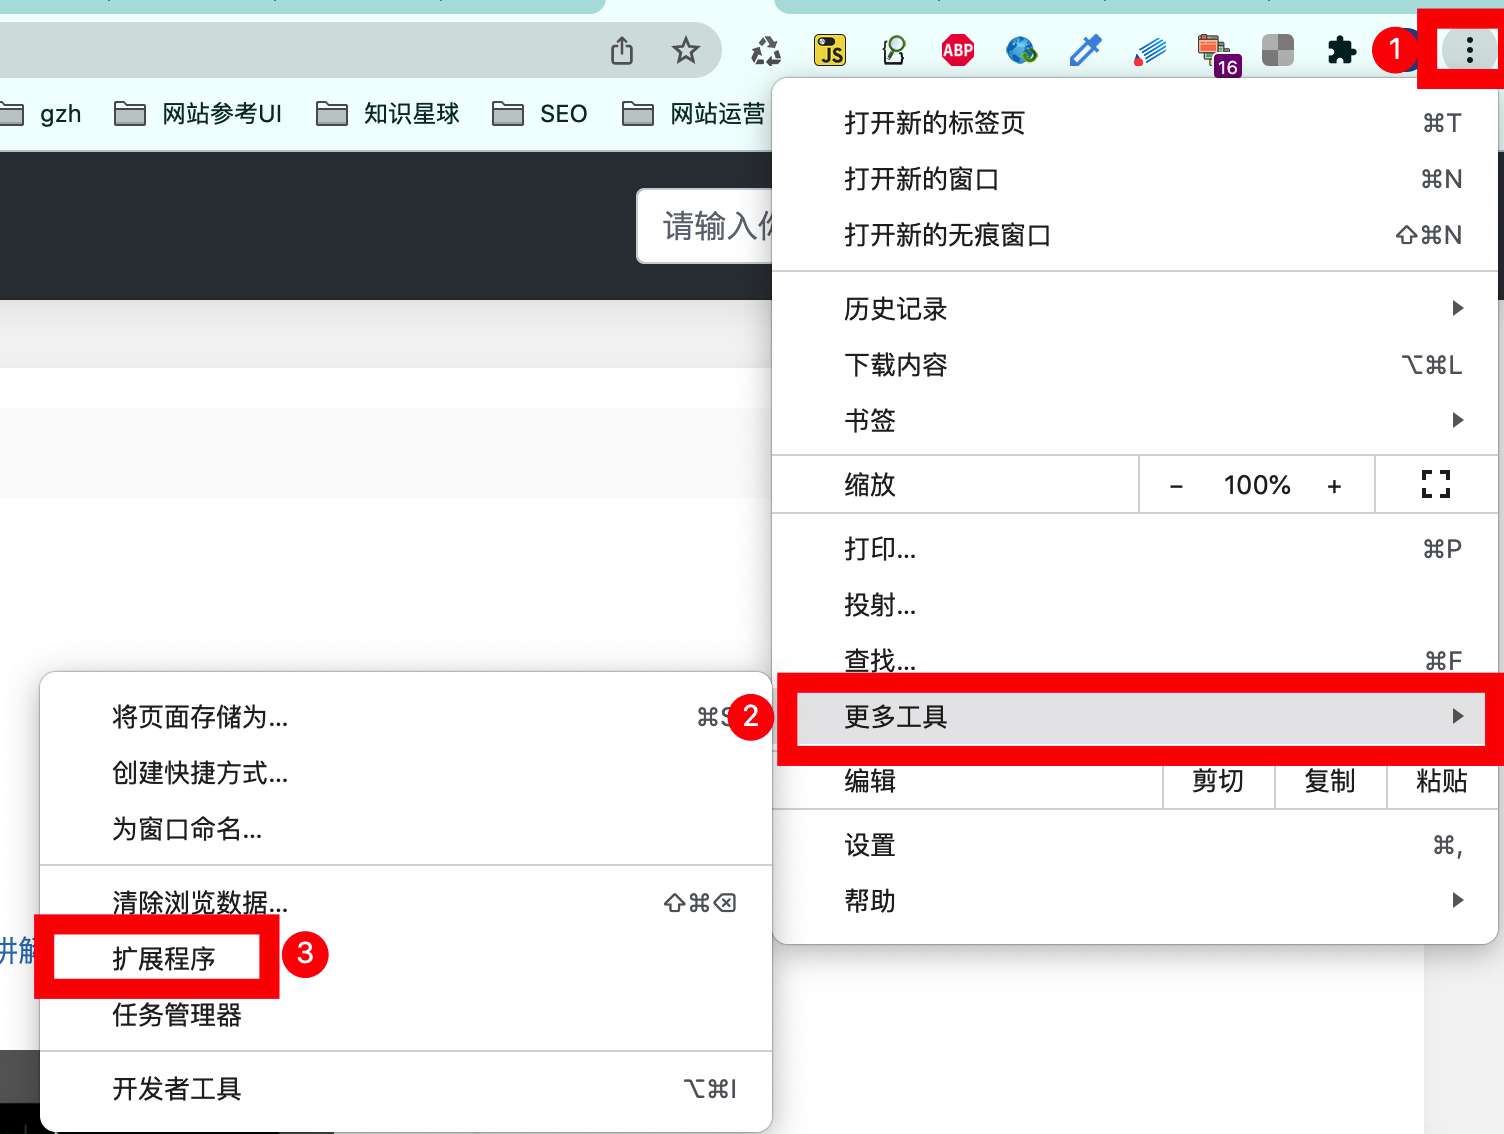Bookmark the page with star icon

[686, 49]
